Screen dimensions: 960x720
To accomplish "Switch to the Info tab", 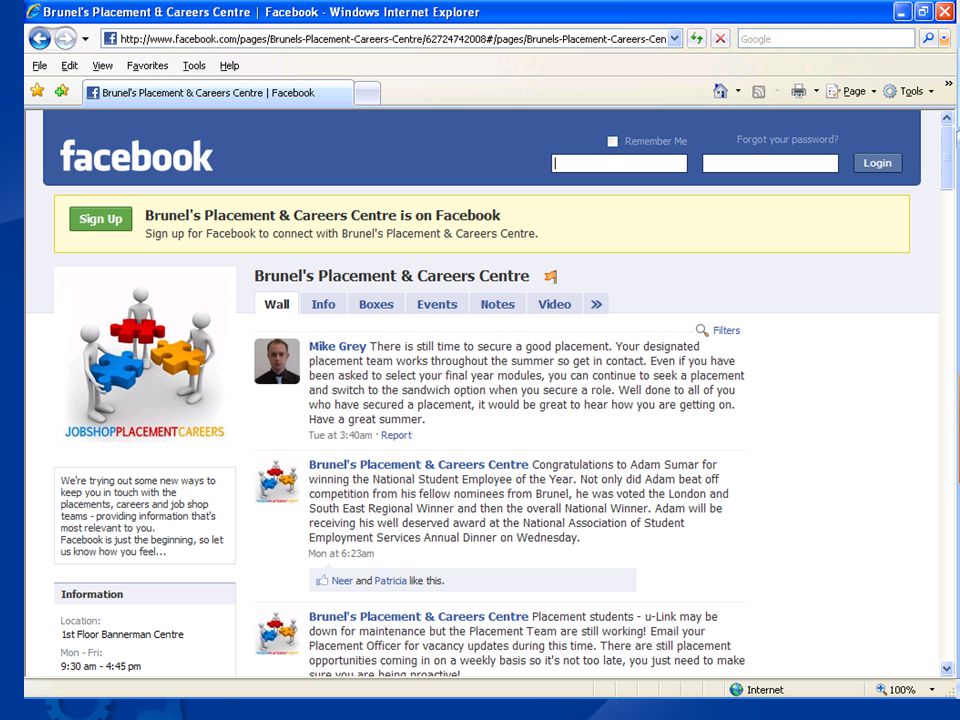I will click(323, 304).
